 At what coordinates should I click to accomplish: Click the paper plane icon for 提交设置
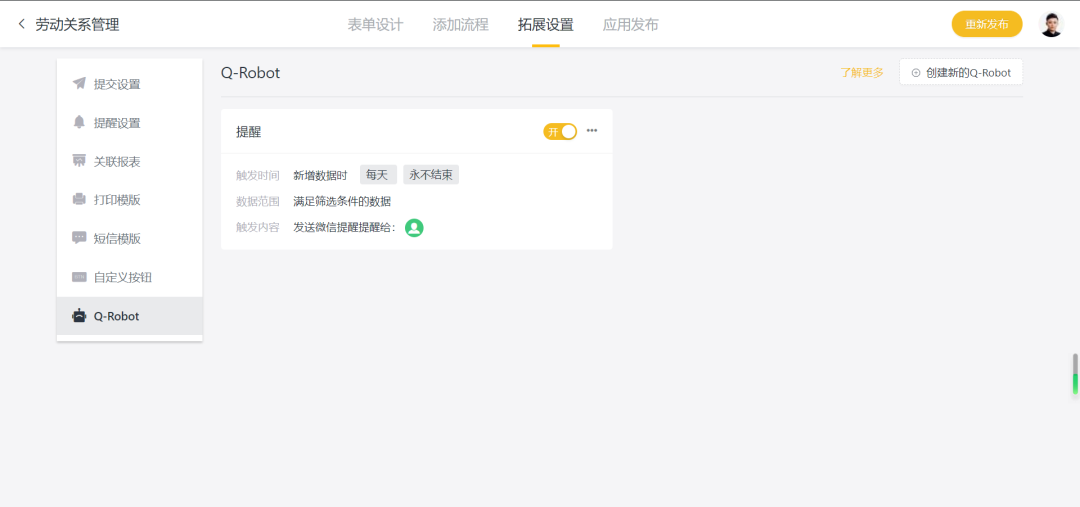[x=79, y=84]
